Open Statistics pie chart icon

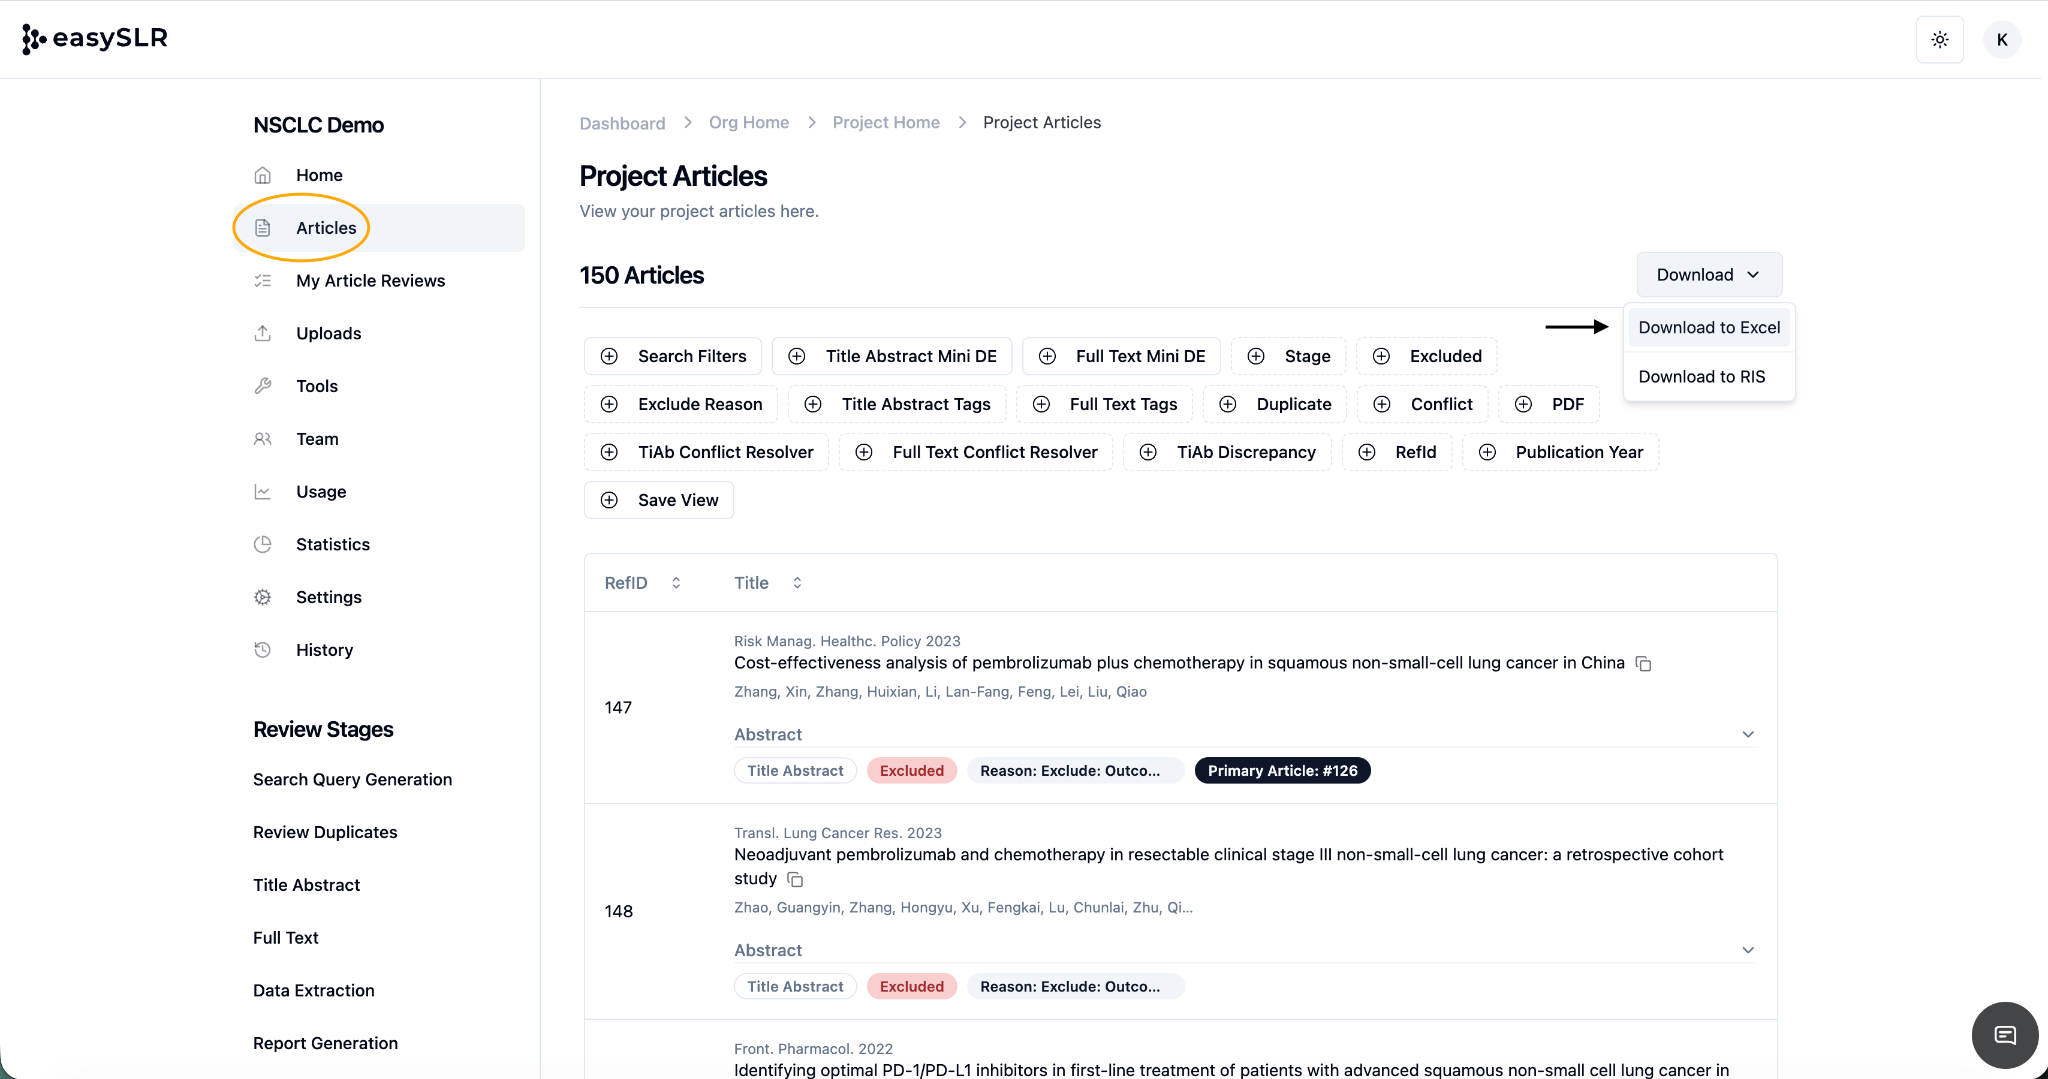[263, 544]
